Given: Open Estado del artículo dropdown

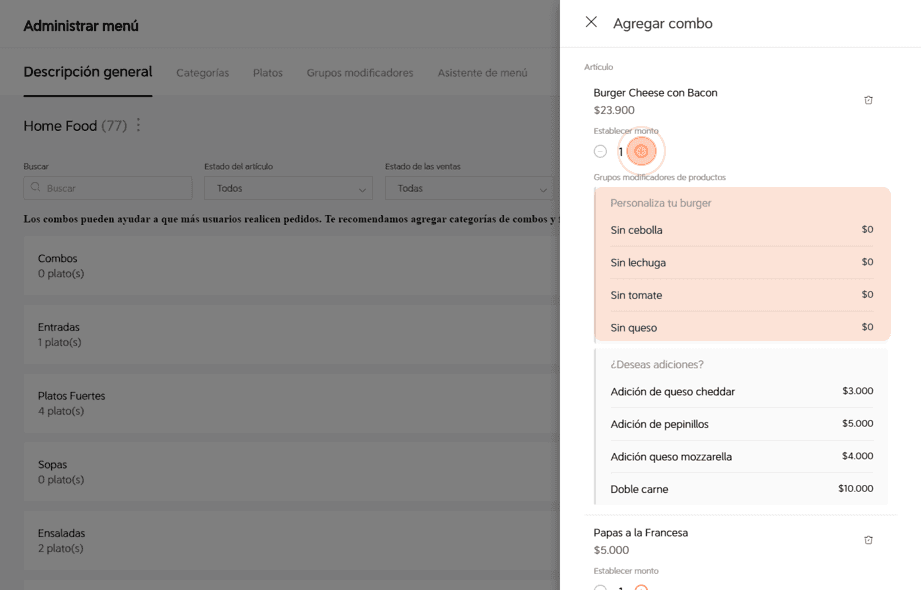Looking at the screenshot, I should (x=288, y=188).
